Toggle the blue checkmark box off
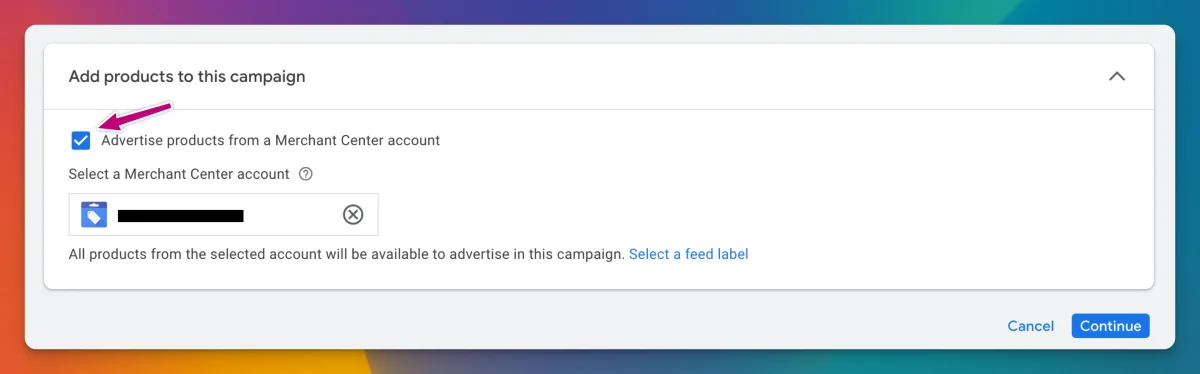Screen dimensions: 1200x374 tap(81, 140)
